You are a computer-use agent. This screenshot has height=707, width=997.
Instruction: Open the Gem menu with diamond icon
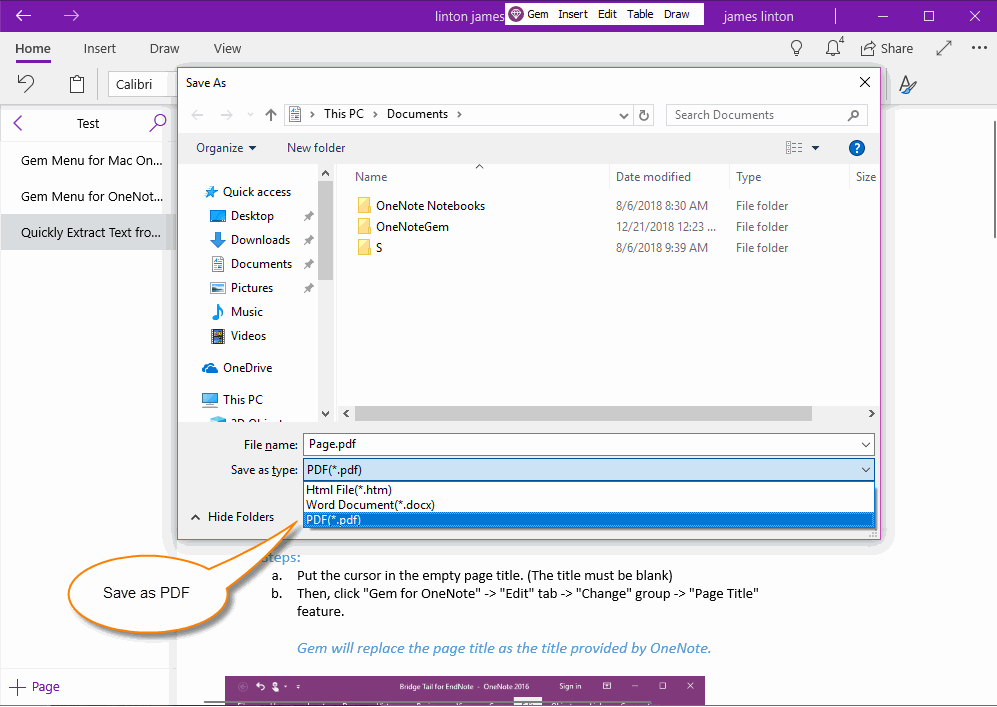coord(530,14)
